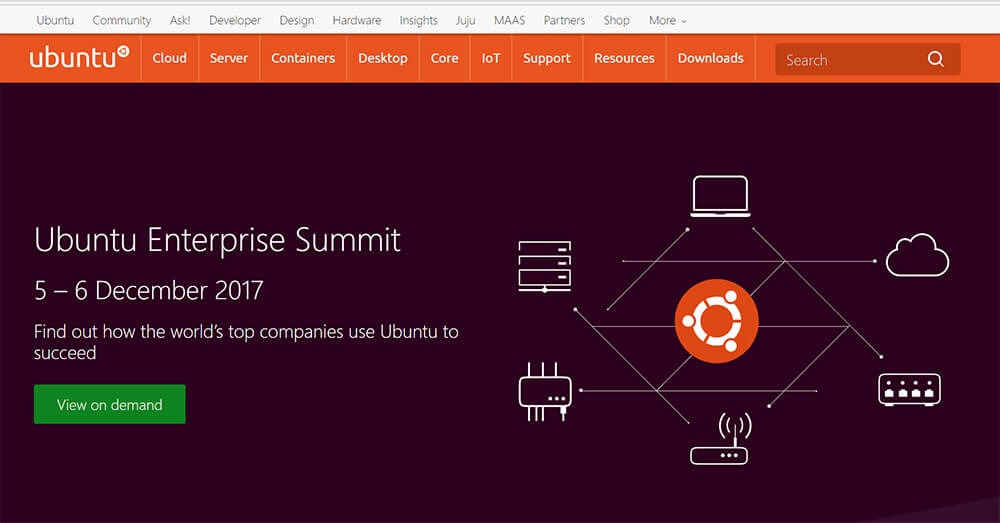The height and width of the screenshot is (523, 1000).
Task: Click the Ubuntu logo in orange navbar
Action: tap(79, 57)
